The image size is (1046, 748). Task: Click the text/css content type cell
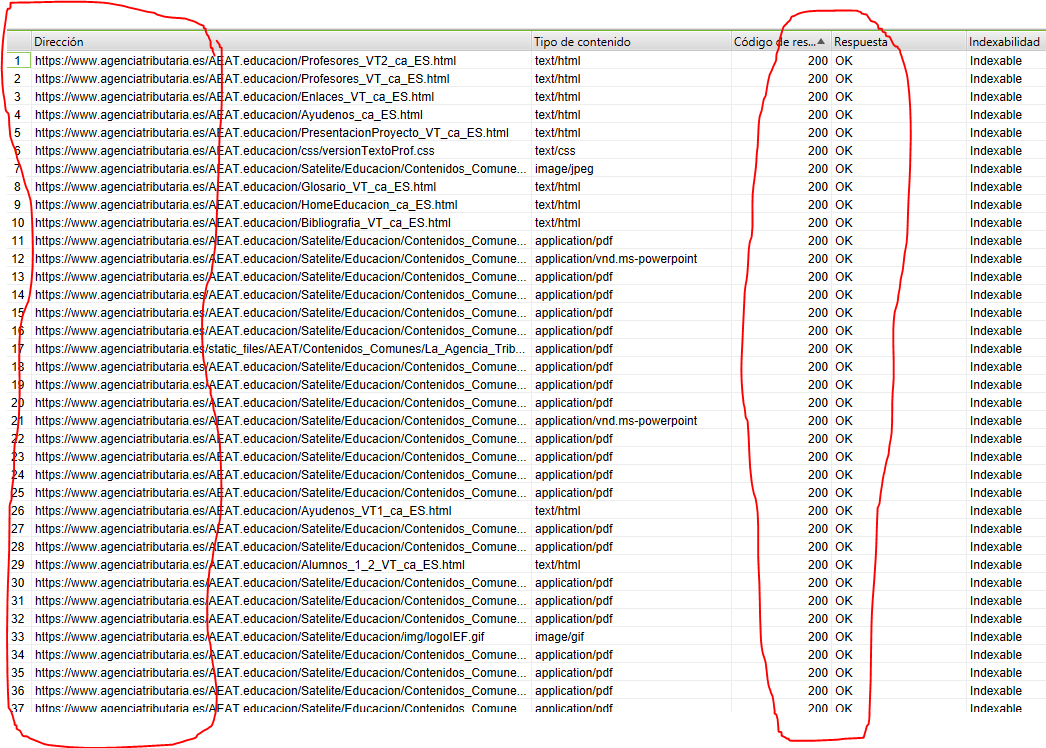pyautogui.click(x=555, y=151)
